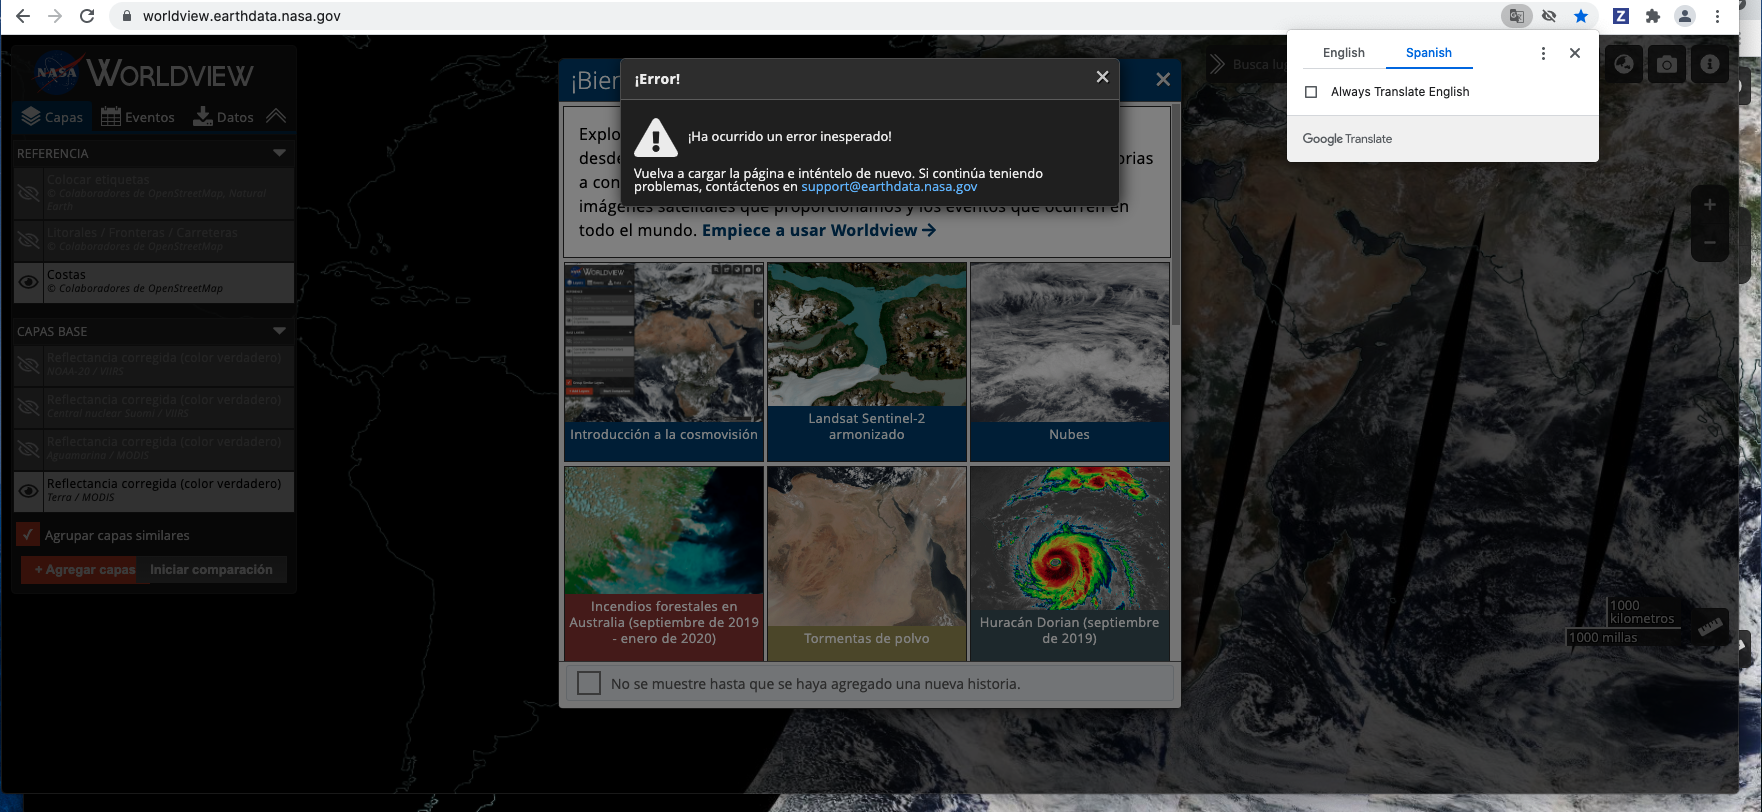Open Tormentas de polvo story
1762x812 pixels.
(867, 564)
